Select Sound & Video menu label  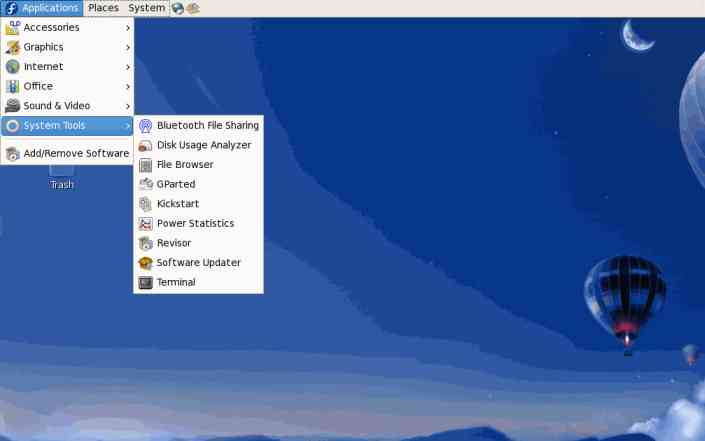[57, 106]
